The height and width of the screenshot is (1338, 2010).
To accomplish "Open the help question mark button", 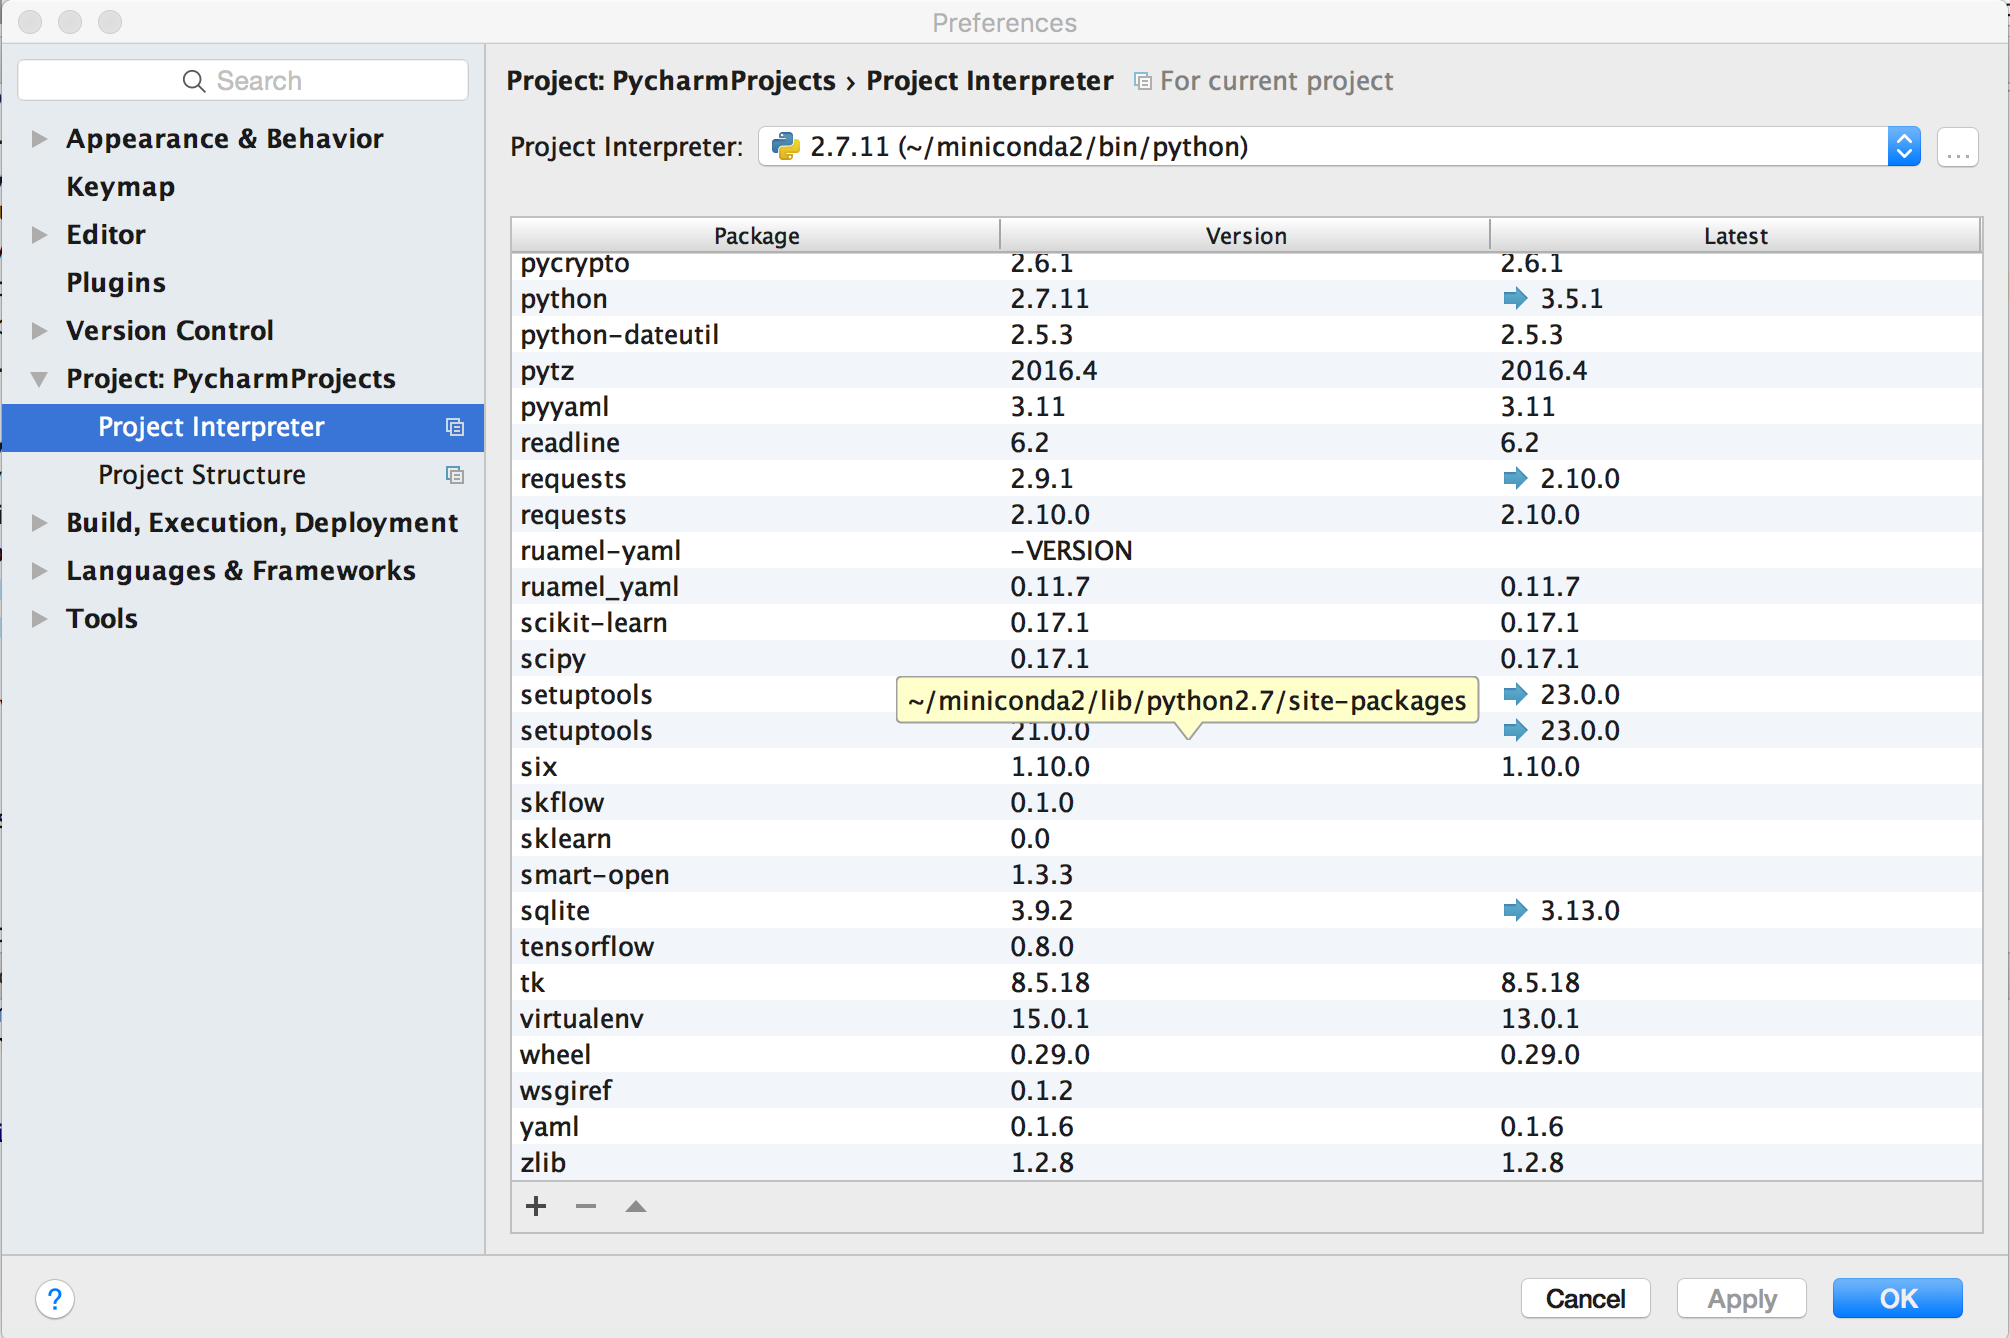I will click(x=54, y=1299).
